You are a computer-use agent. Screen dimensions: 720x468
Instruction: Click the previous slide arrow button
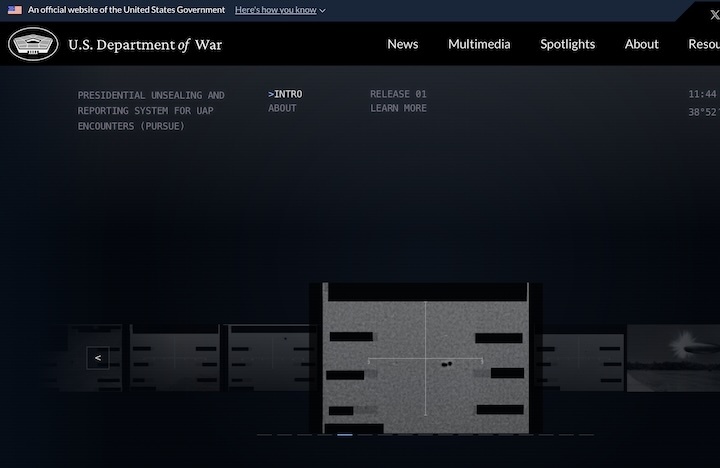[98, 358]
